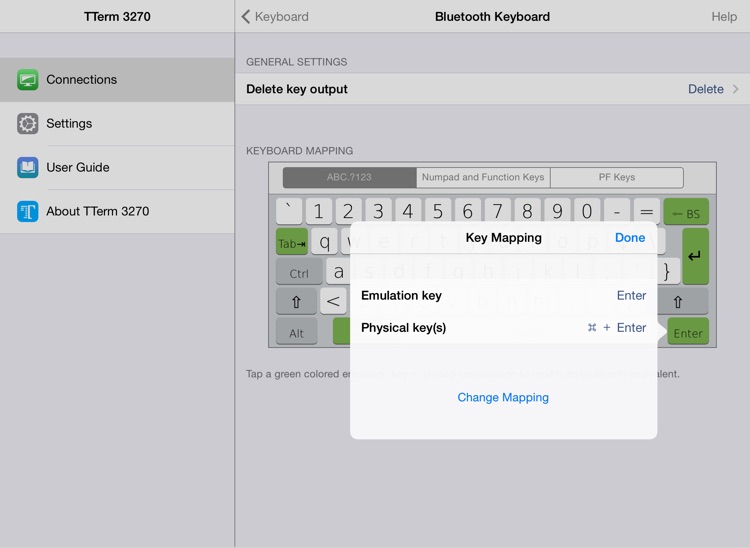
Task: Tap Change Mapping link
Action: coord(503,397)
